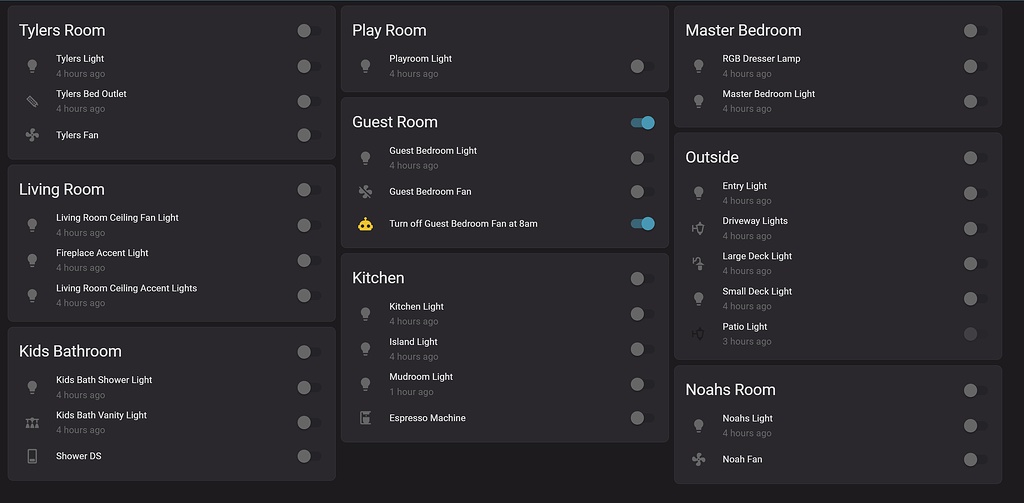Screen dimensions: 1024x503
Task: Disable the 8am Guest Bedroom Fan automation toggle
Action: (x=642, y=224)
